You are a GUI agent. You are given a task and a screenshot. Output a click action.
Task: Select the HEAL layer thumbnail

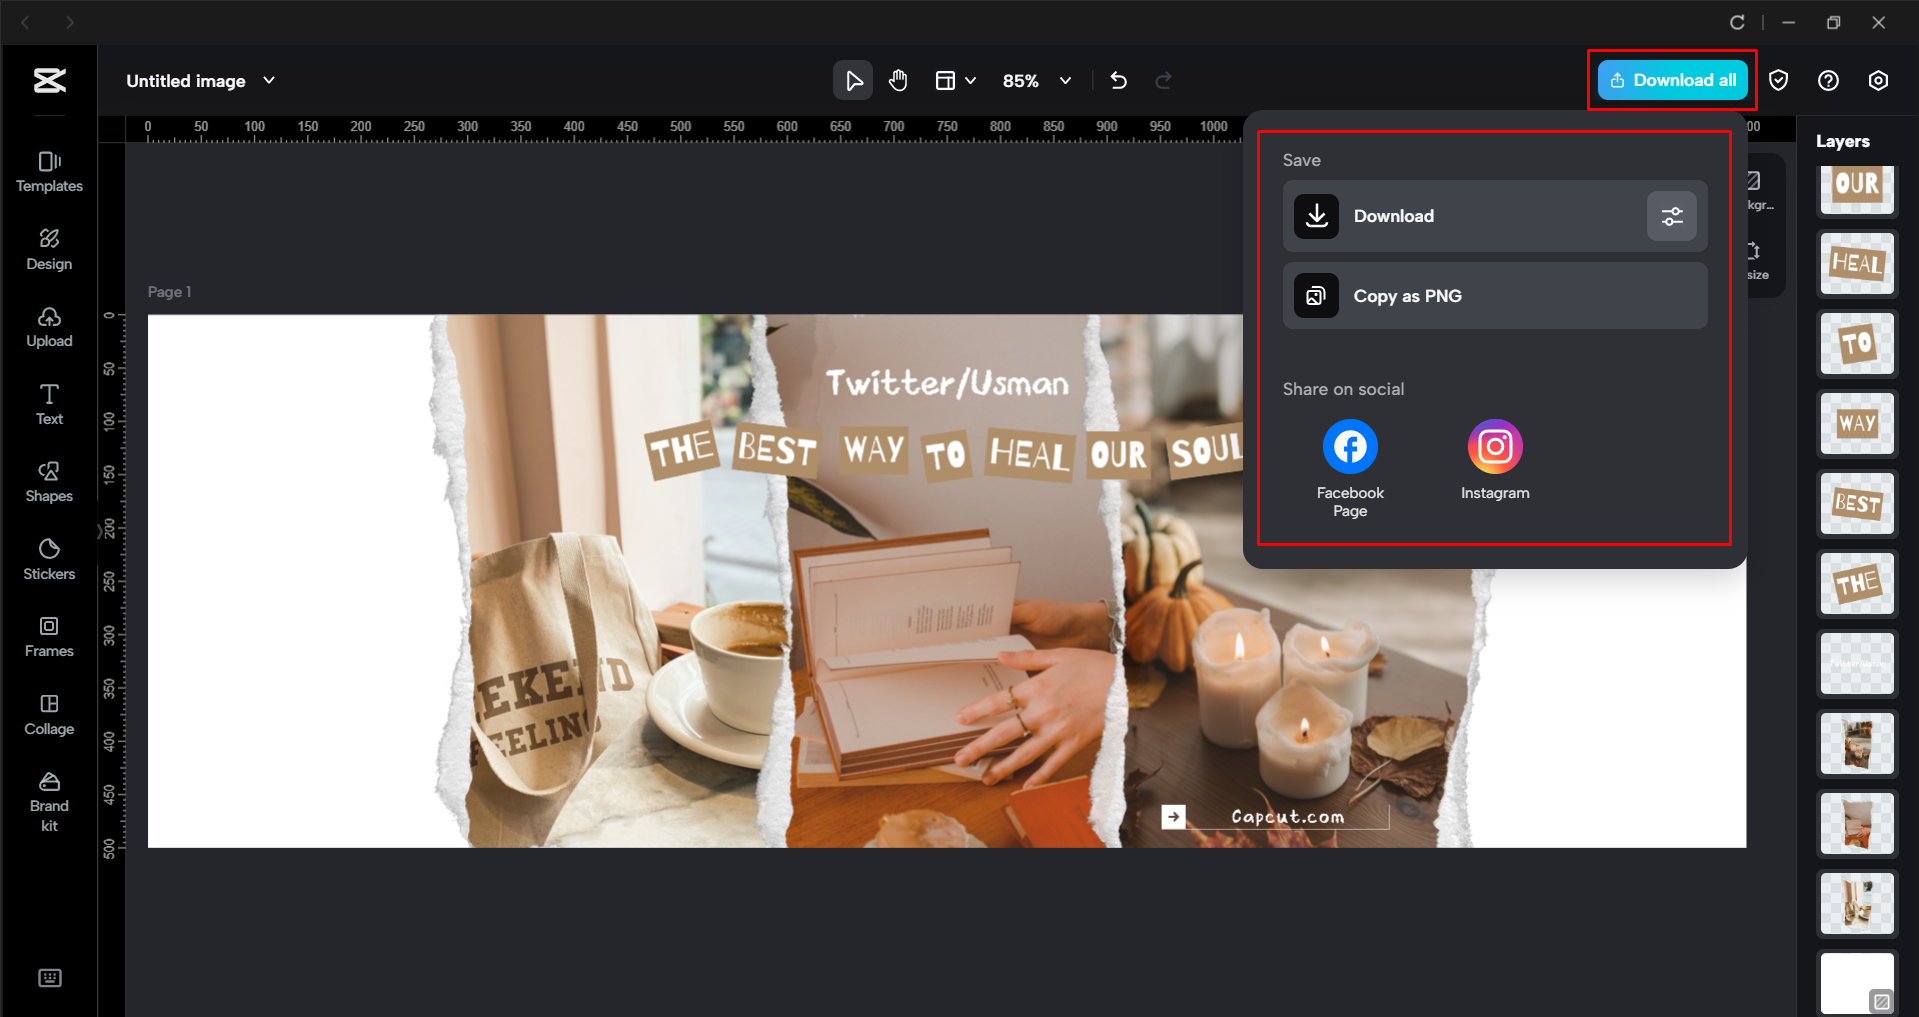(x=1856, y=263)
